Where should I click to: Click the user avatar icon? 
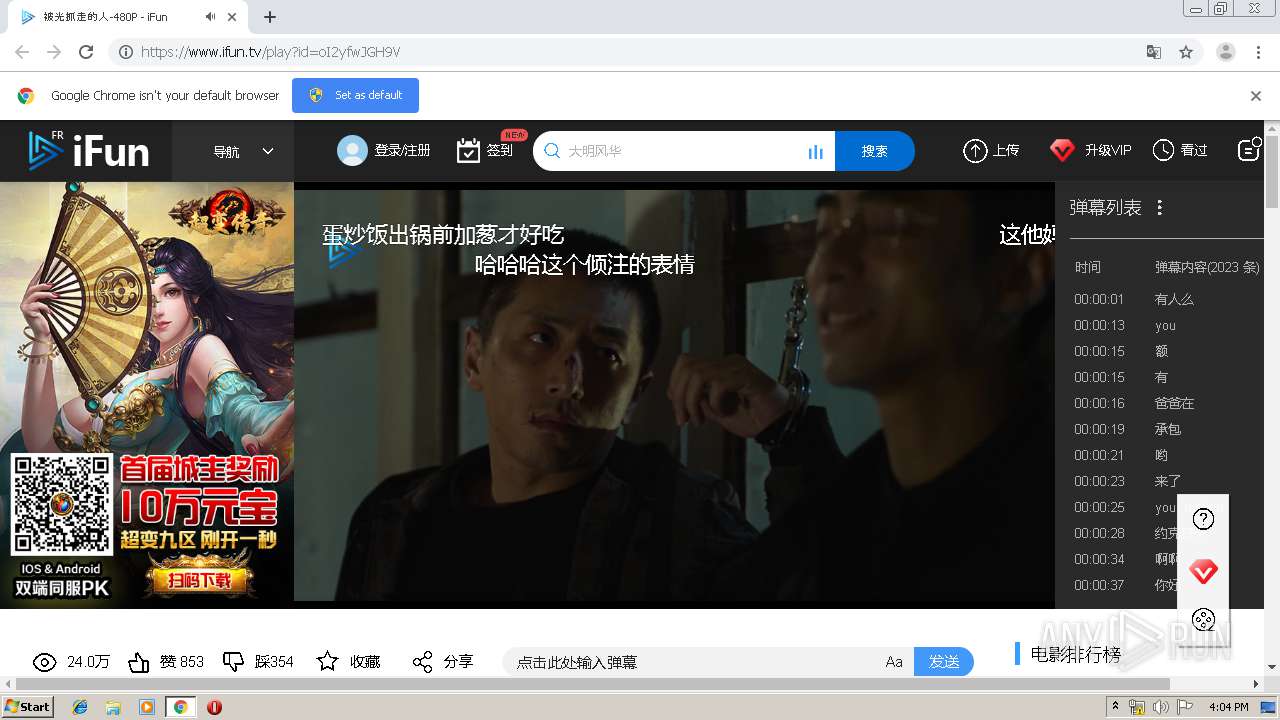(352, 150)
